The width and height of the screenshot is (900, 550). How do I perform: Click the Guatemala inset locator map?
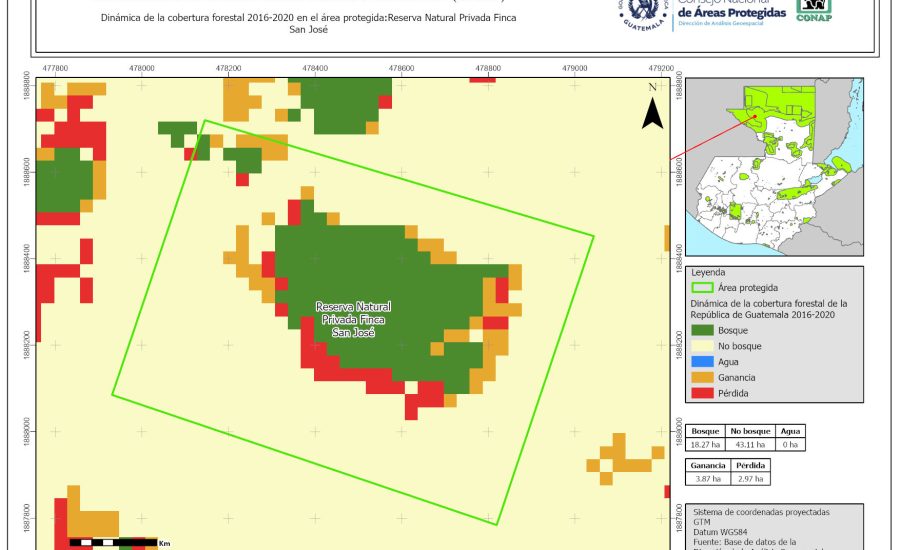point(775,169)
